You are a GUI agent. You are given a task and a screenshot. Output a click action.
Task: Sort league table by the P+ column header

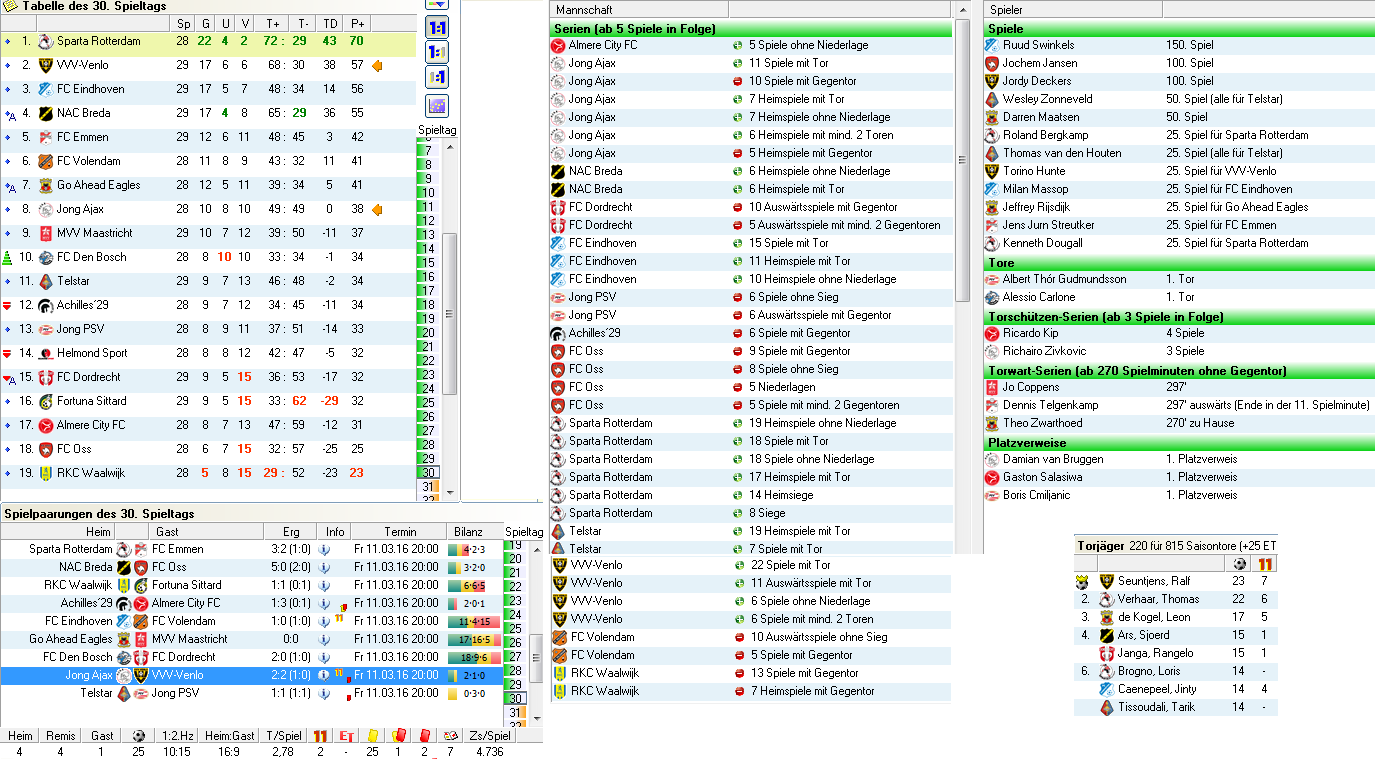tap(357, 23)
